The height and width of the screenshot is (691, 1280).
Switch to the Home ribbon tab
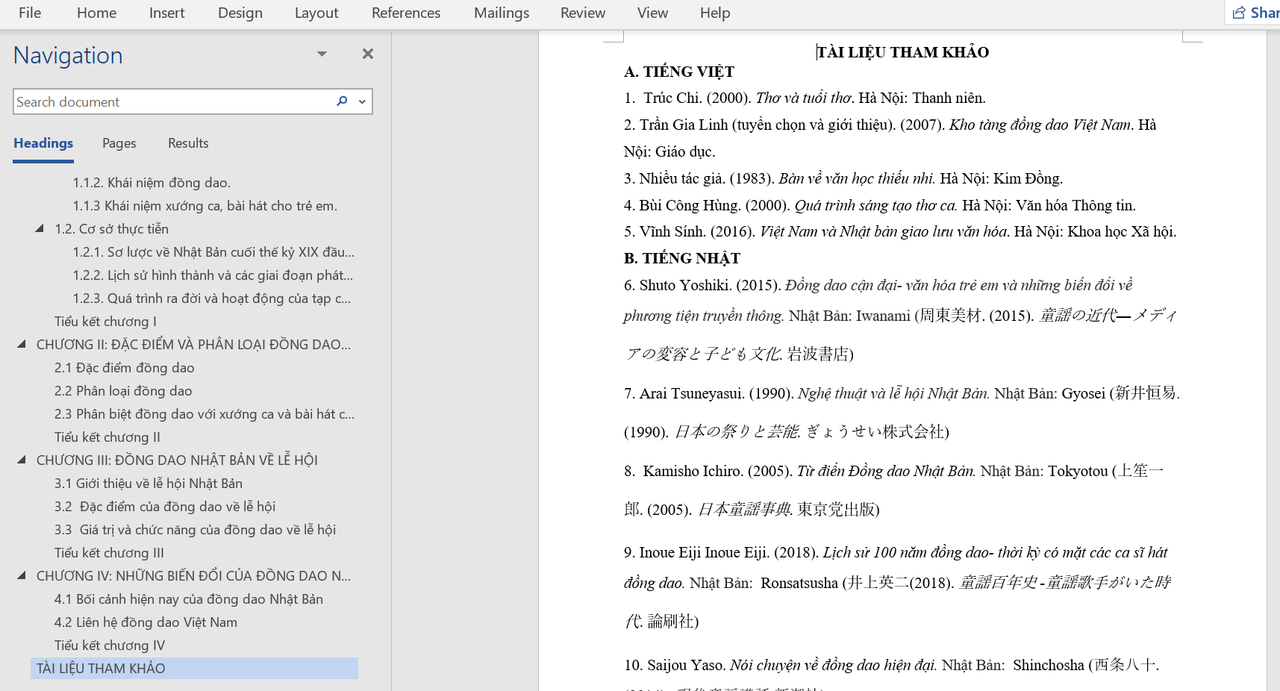coord(96,13)
